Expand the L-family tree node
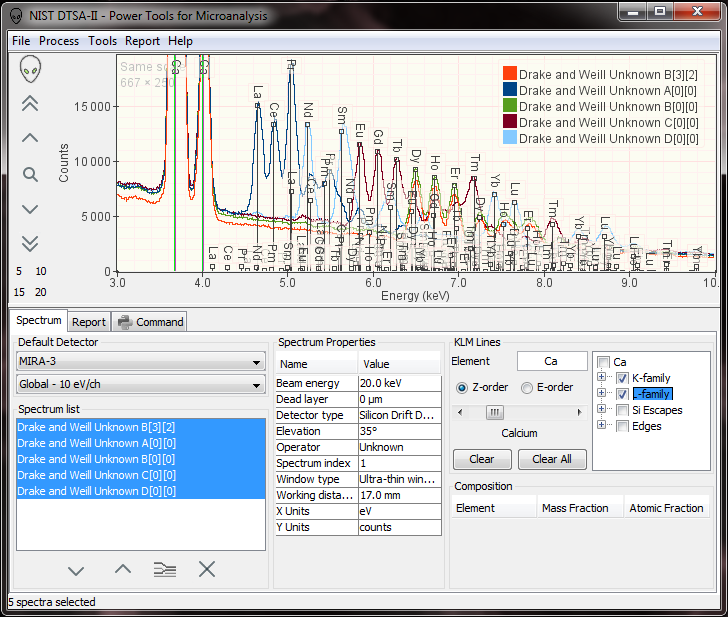 601,393
